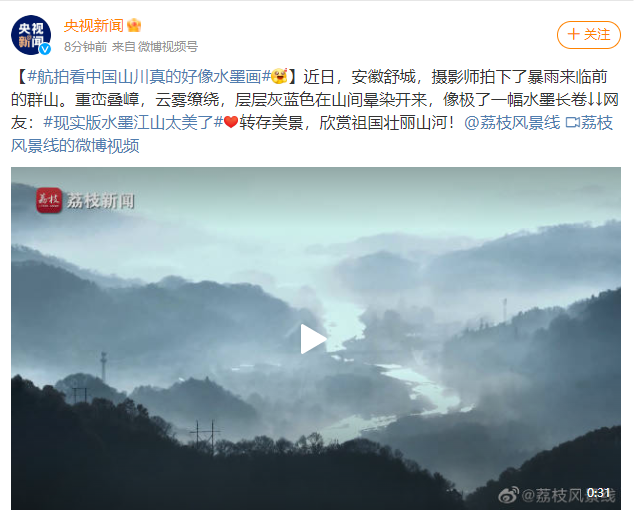Viewport: 634px width, 514px height.
Task: Play the mountain landscape video
Action: click(x=314, y=339)
